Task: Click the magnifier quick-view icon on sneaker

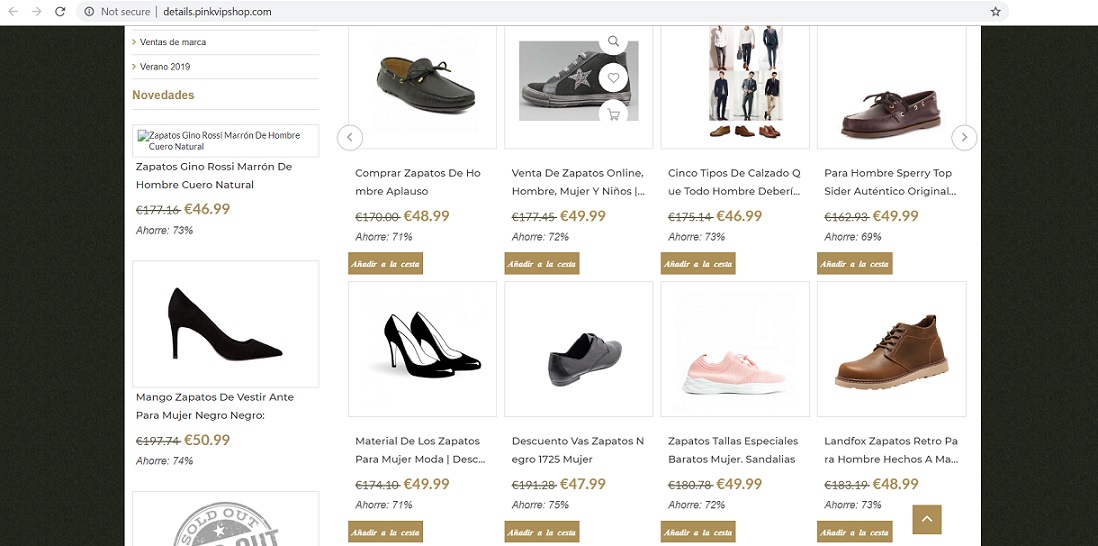Action: [613, 41]
